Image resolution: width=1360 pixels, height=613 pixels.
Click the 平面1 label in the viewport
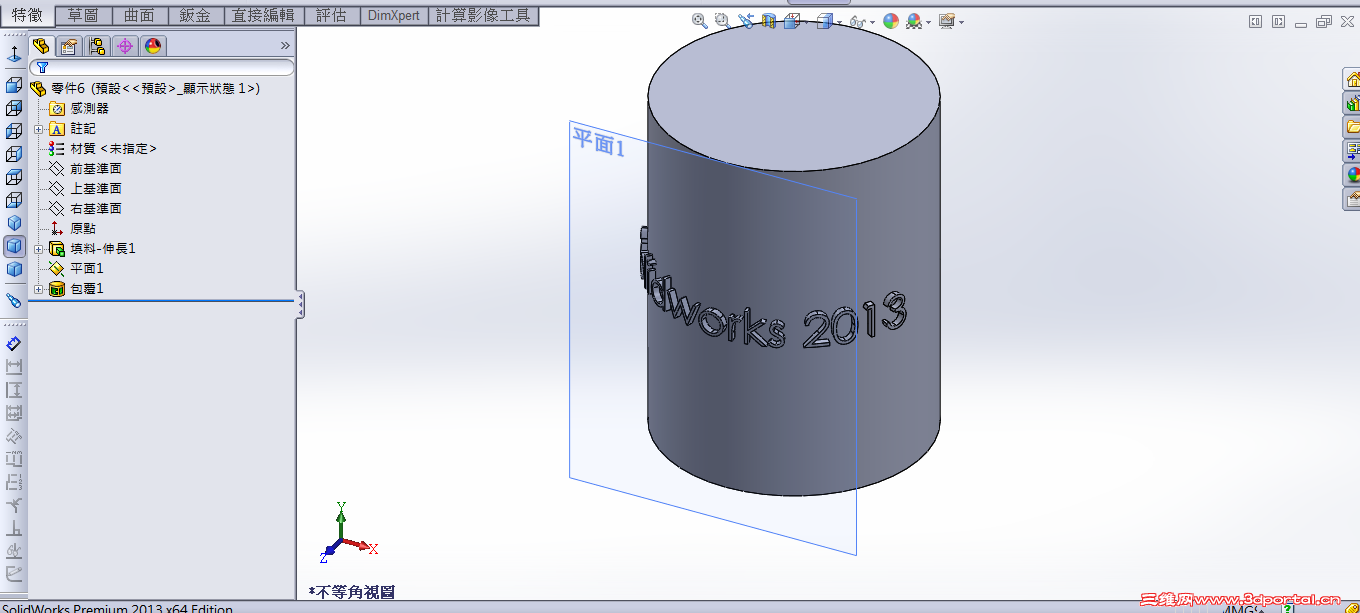[x=598, y=142]
